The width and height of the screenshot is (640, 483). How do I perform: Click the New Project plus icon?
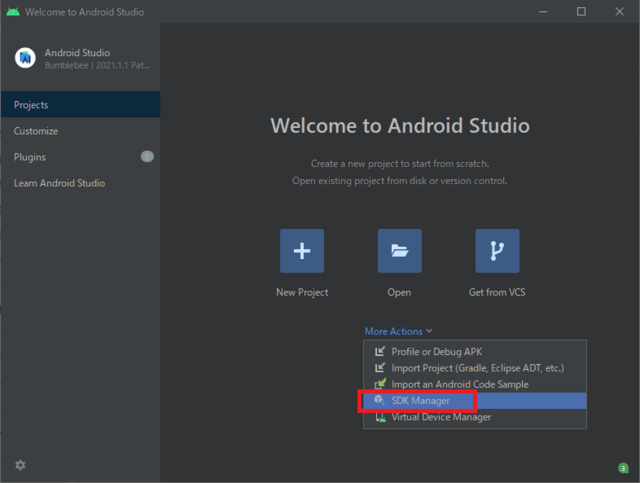pyautogui.click(x=302, y=251)
